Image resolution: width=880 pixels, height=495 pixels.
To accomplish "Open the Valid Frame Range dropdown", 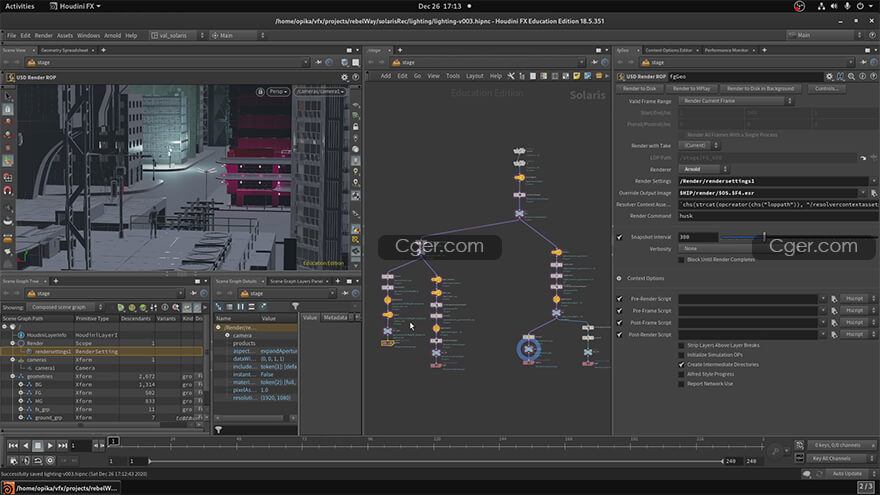I will 736,101.
